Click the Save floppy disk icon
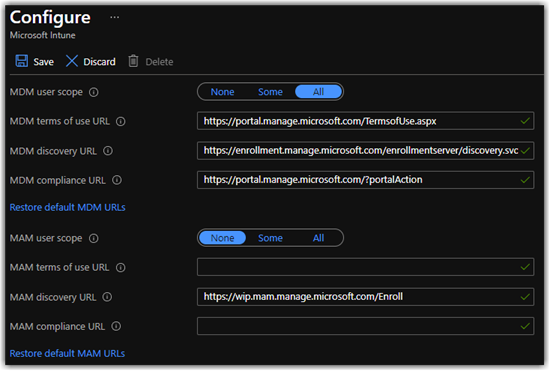This screenshot has height=371, width=550. (21, 61)
